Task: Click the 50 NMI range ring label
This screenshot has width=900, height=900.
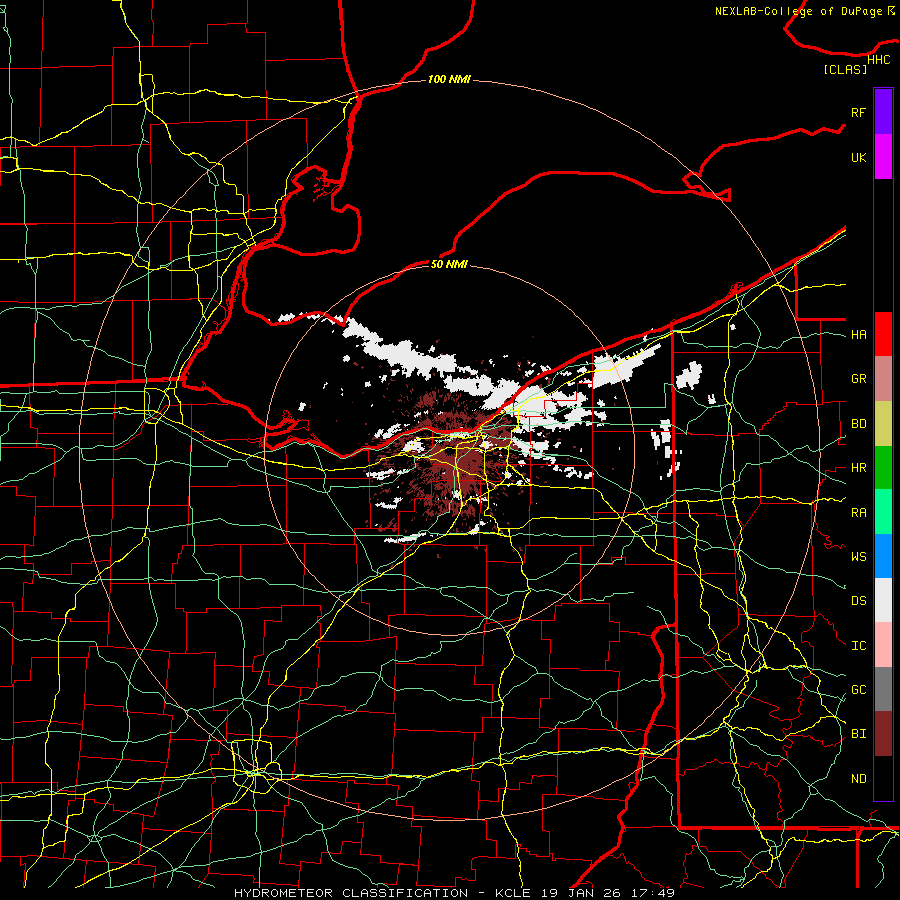Action: tap(449, 264)
